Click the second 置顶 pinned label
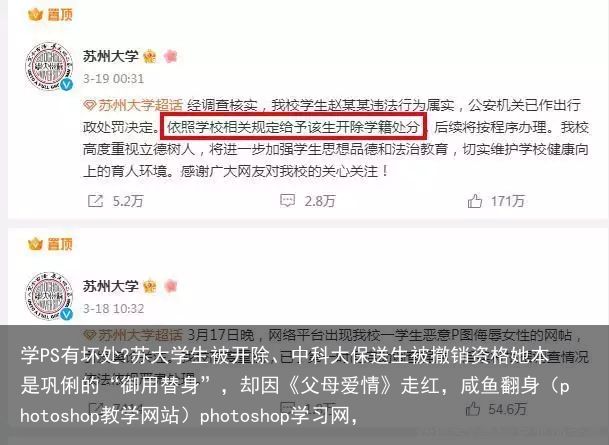 click(x=50, y=244)
